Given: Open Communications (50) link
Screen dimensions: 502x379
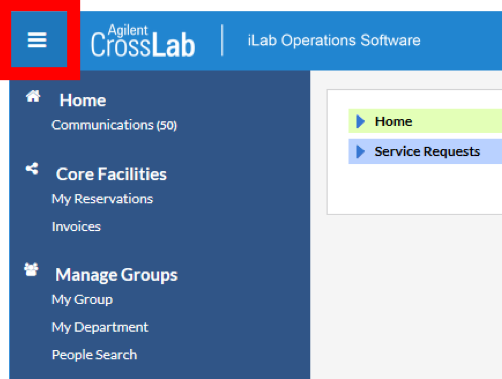Looking at the screenshot, I should (x=114, y=125).
